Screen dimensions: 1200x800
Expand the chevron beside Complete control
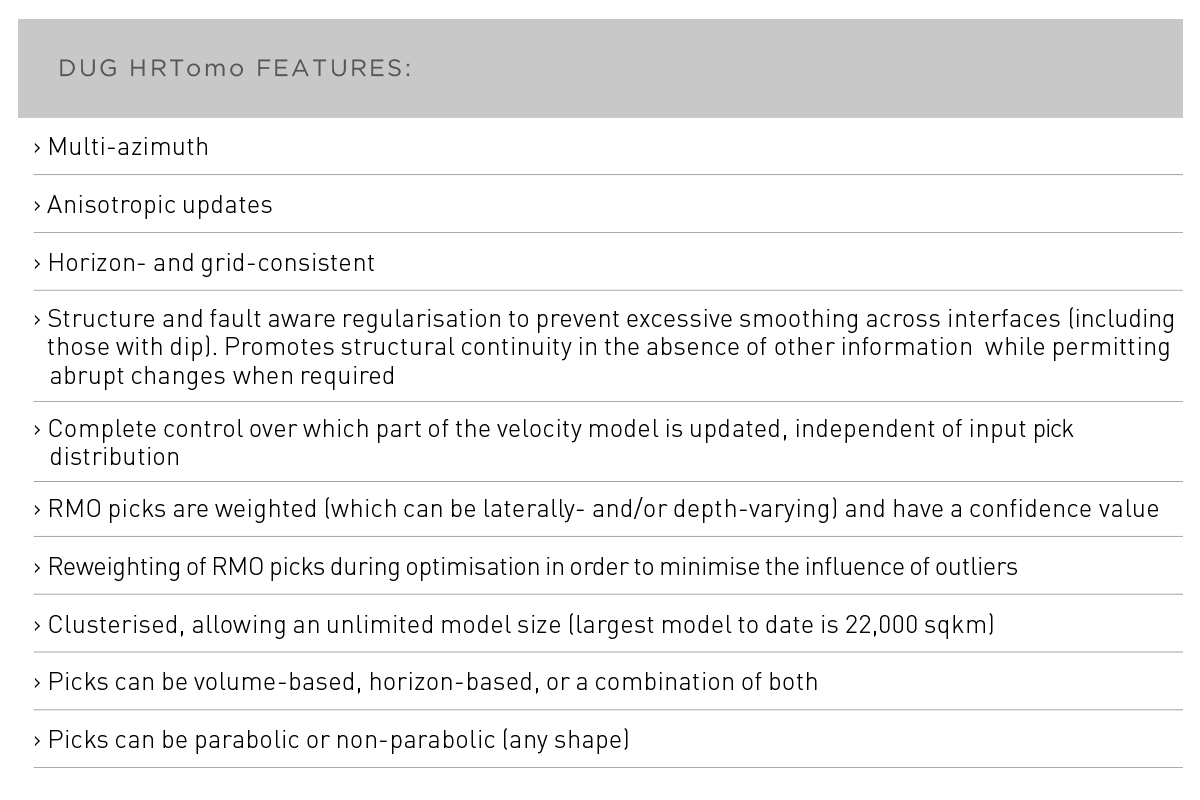38,430
